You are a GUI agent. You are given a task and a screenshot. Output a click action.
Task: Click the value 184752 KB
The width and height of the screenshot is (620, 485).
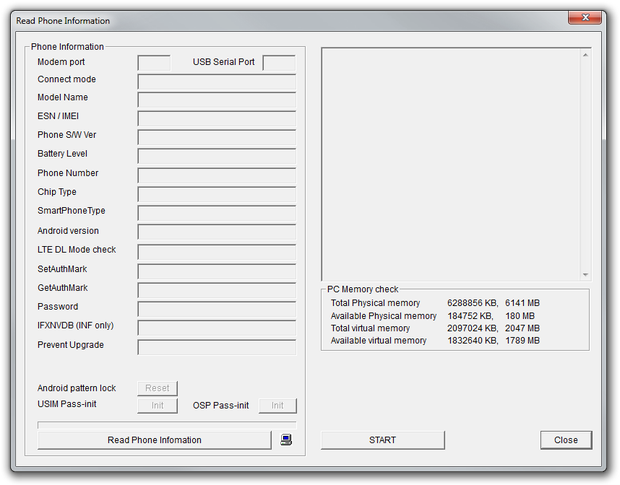point(470,316)
